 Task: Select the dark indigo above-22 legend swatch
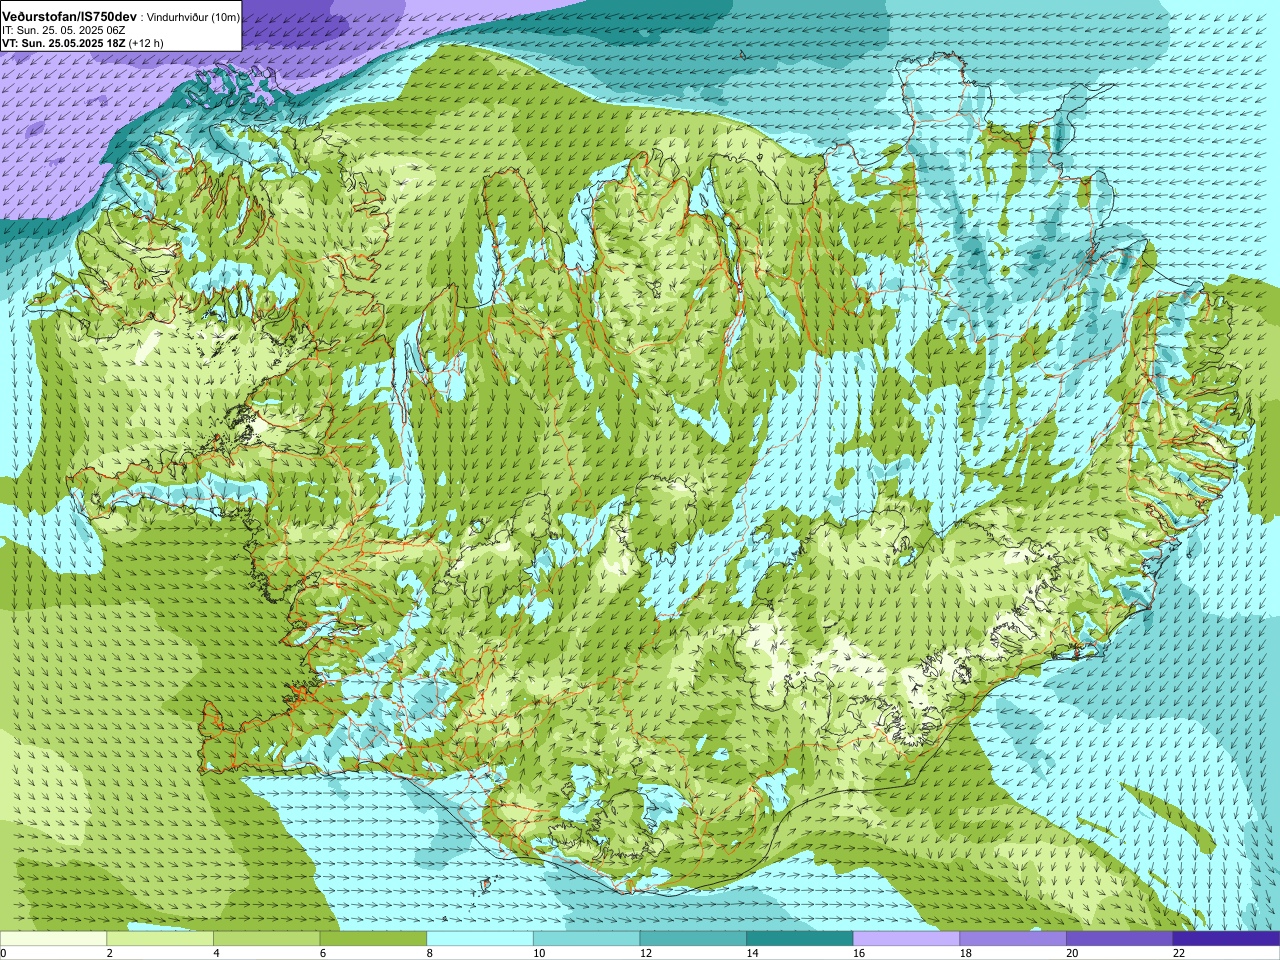point(1226,939)
